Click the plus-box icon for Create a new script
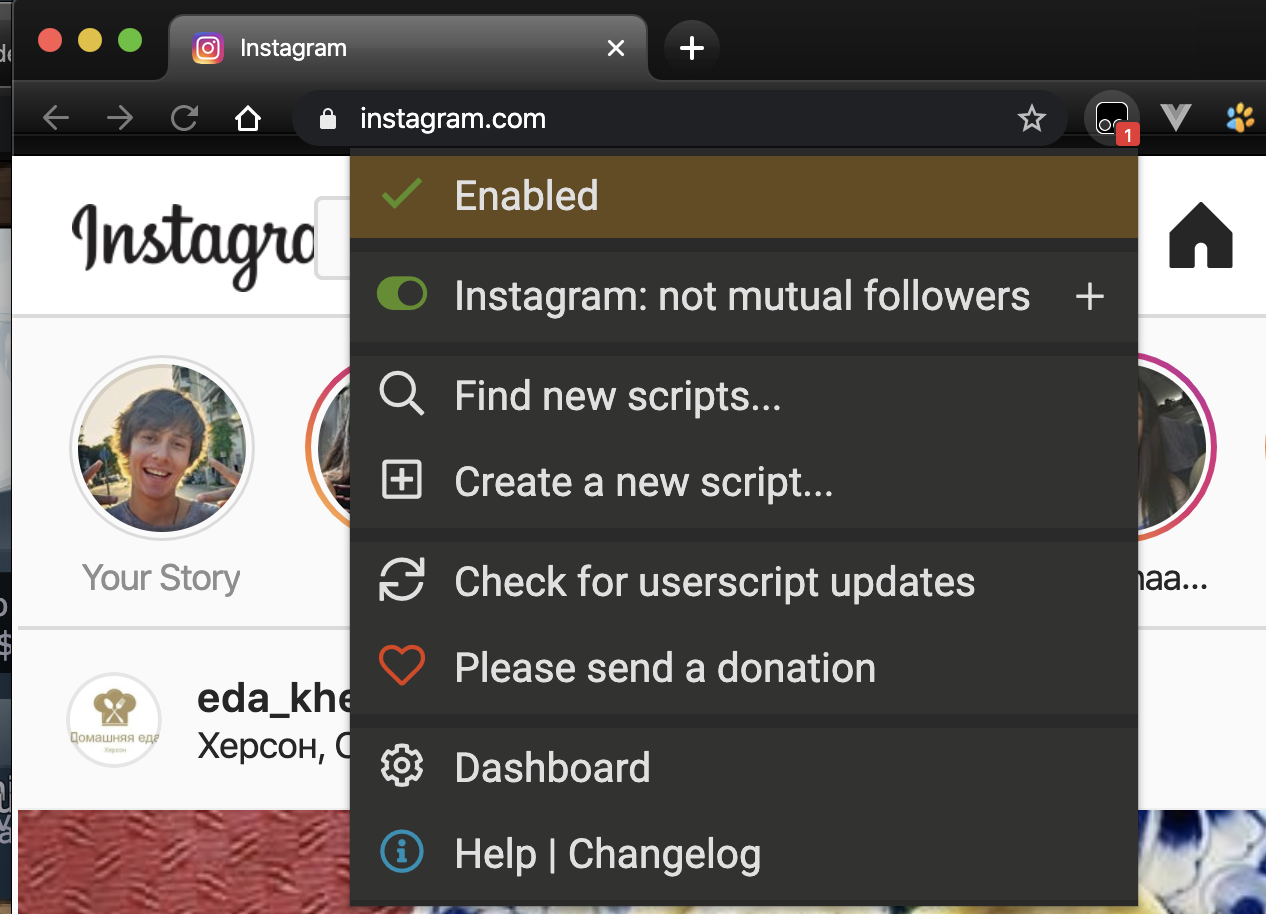 (402, 481)
